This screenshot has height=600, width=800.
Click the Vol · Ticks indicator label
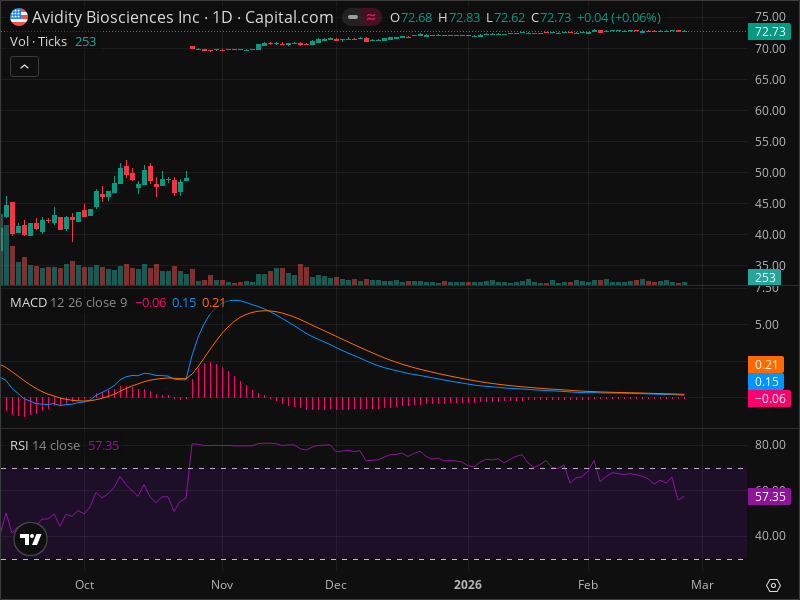coord(38,41)
